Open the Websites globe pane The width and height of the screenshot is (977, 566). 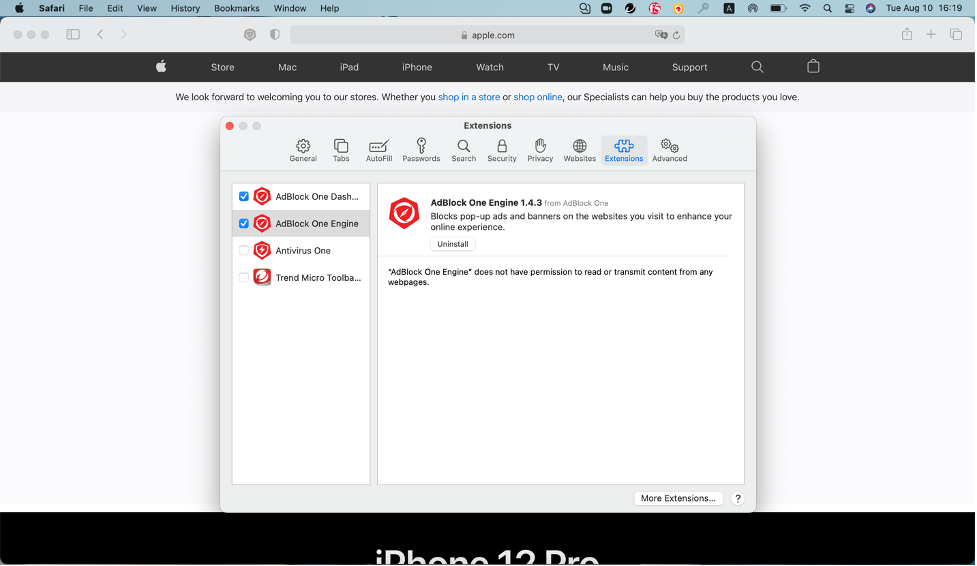(x=579, y=150)
